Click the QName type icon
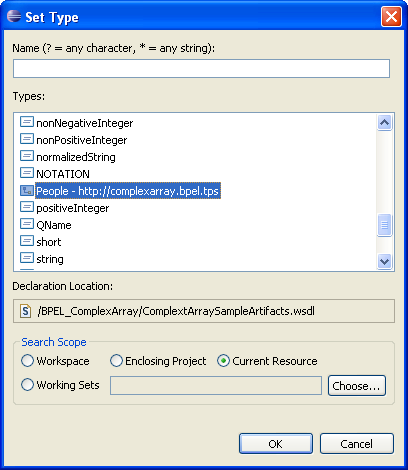The width and height of the screenshot is (408, 470). 27,224
